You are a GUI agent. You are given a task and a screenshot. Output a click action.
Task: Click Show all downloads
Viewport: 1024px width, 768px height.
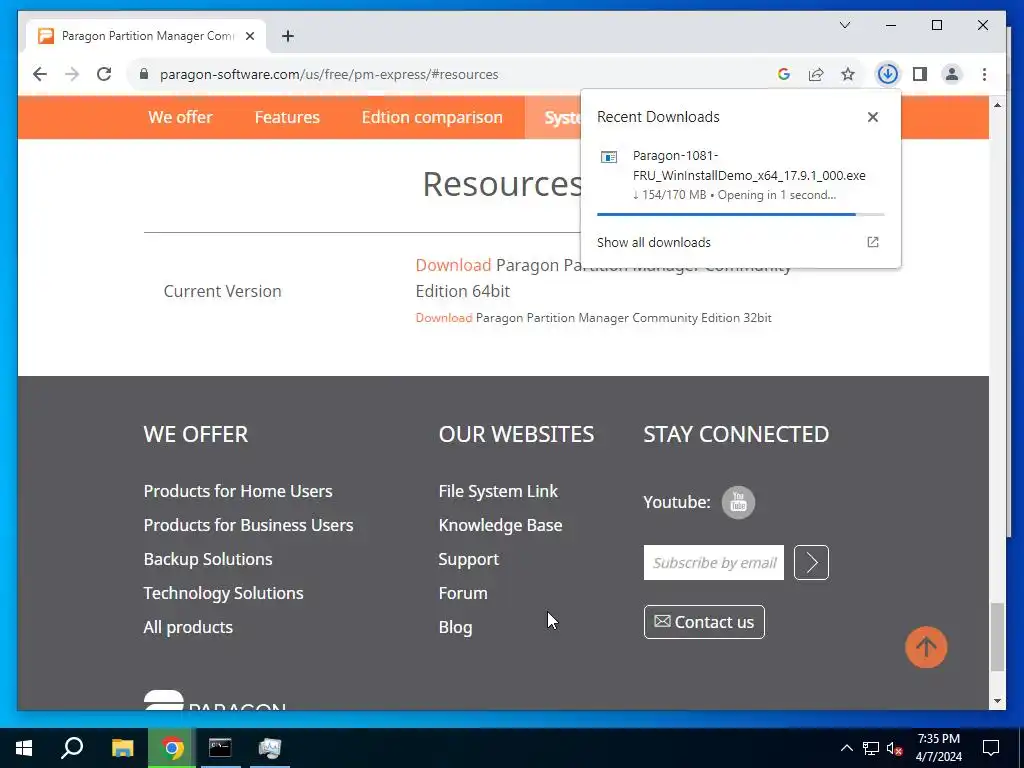tap(654, 242)
